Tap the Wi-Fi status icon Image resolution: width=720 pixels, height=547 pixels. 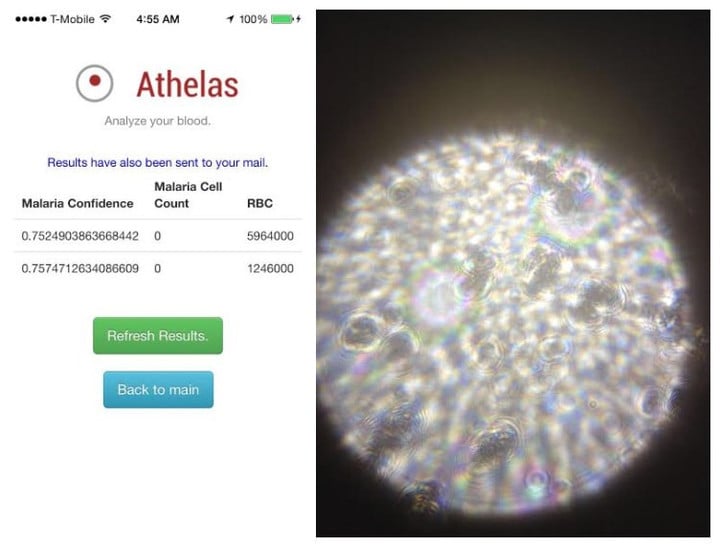106,19
